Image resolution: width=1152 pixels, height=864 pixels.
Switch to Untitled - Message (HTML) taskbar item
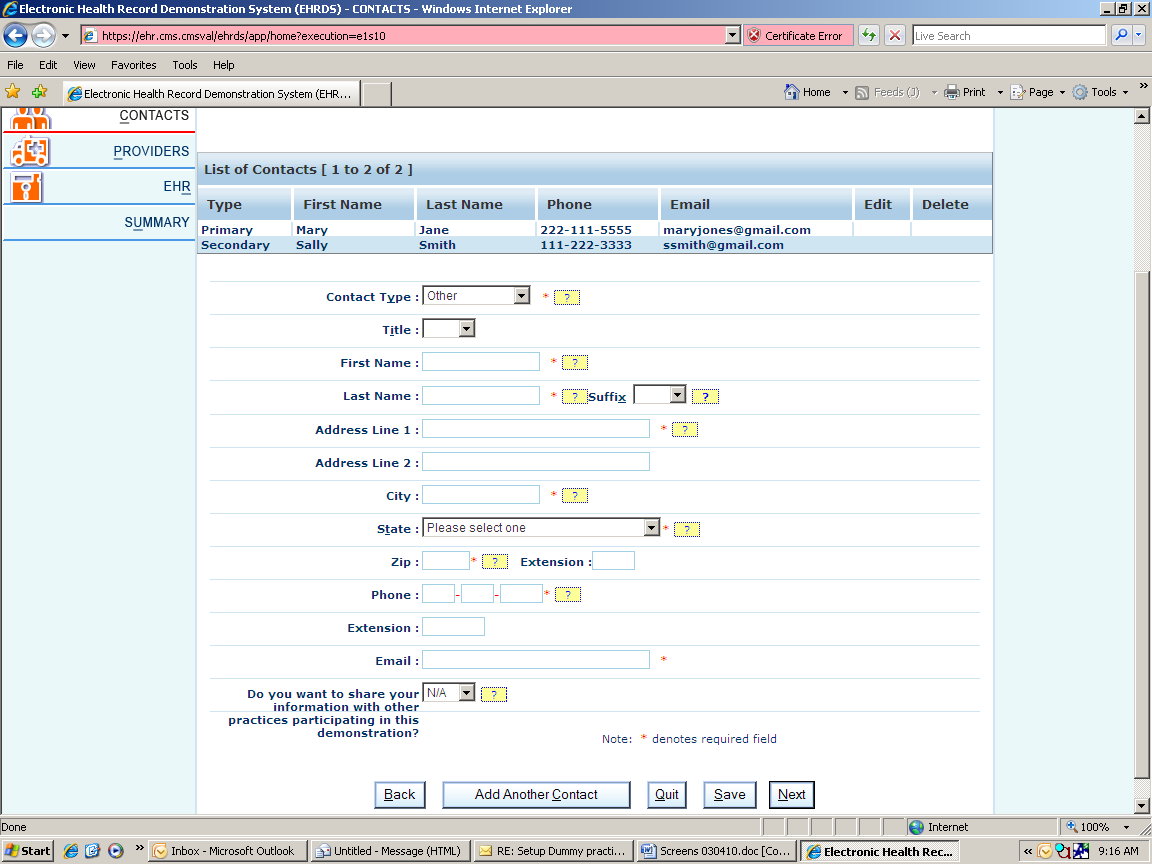(390, 851)
